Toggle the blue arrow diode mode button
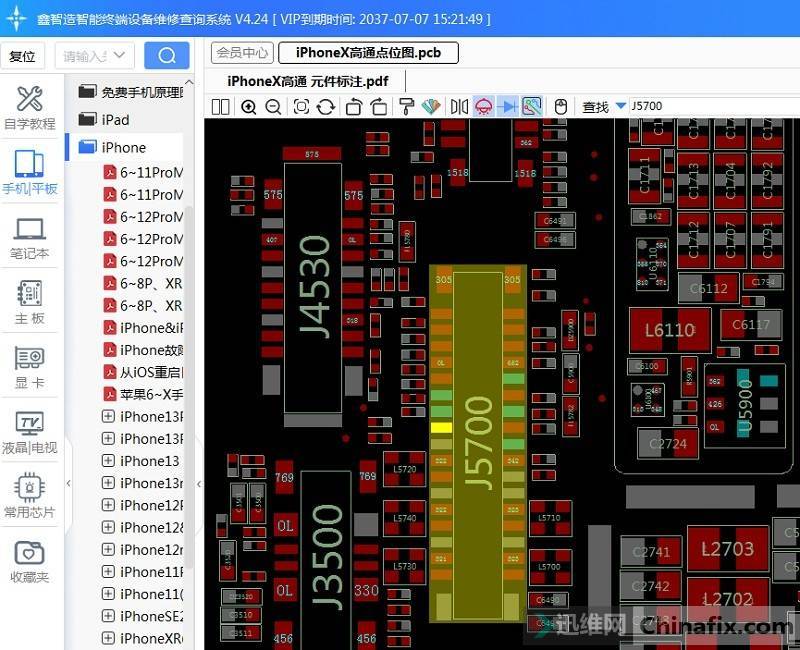800x650 pixels. point(508,107)
